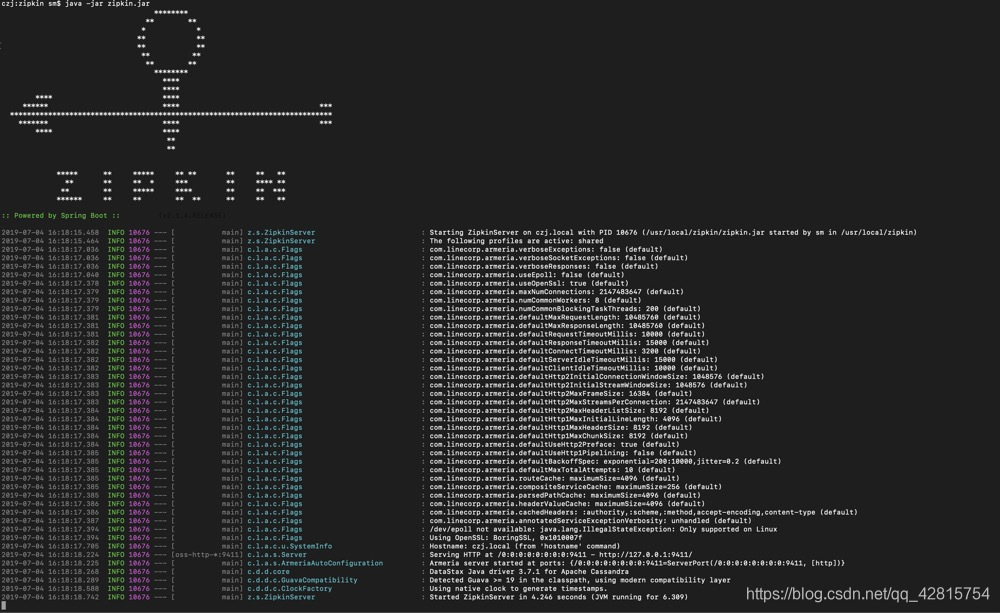Select the headerValueCache line
The image size is (1000, 613).
click(567, 504)
